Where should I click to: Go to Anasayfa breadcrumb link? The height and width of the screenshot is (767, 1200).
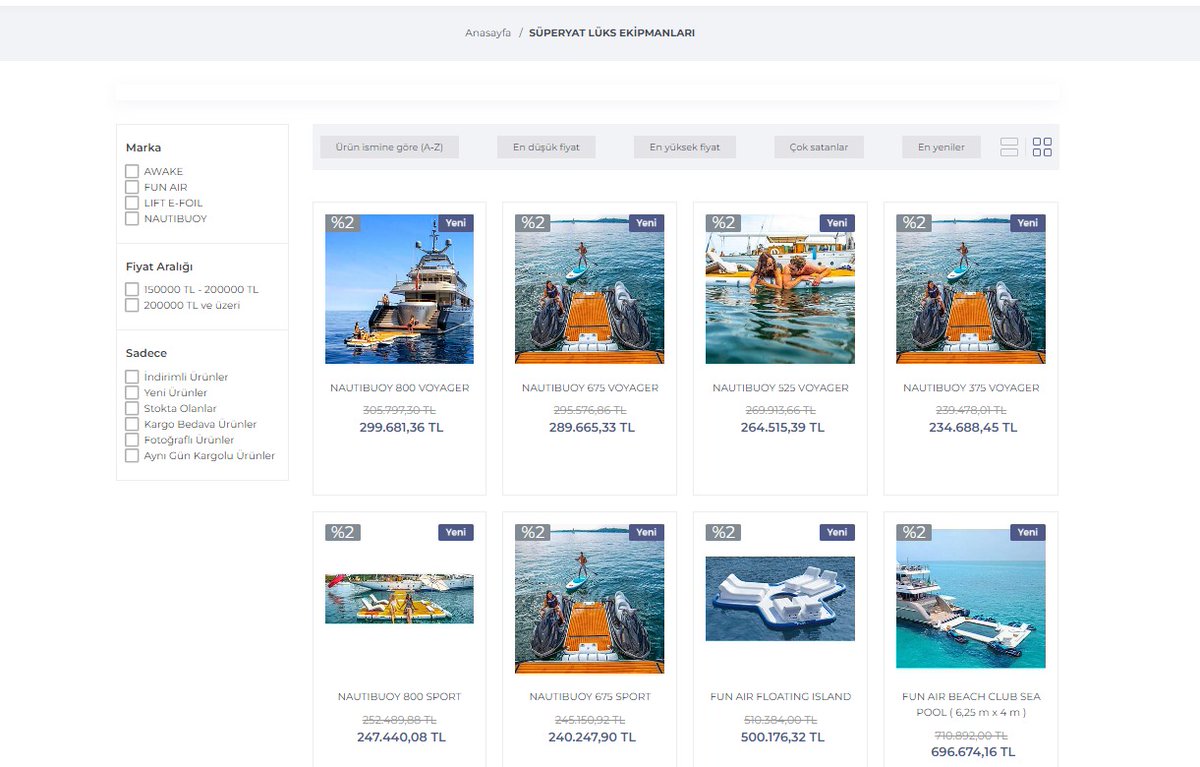click(x=488, y=33)
